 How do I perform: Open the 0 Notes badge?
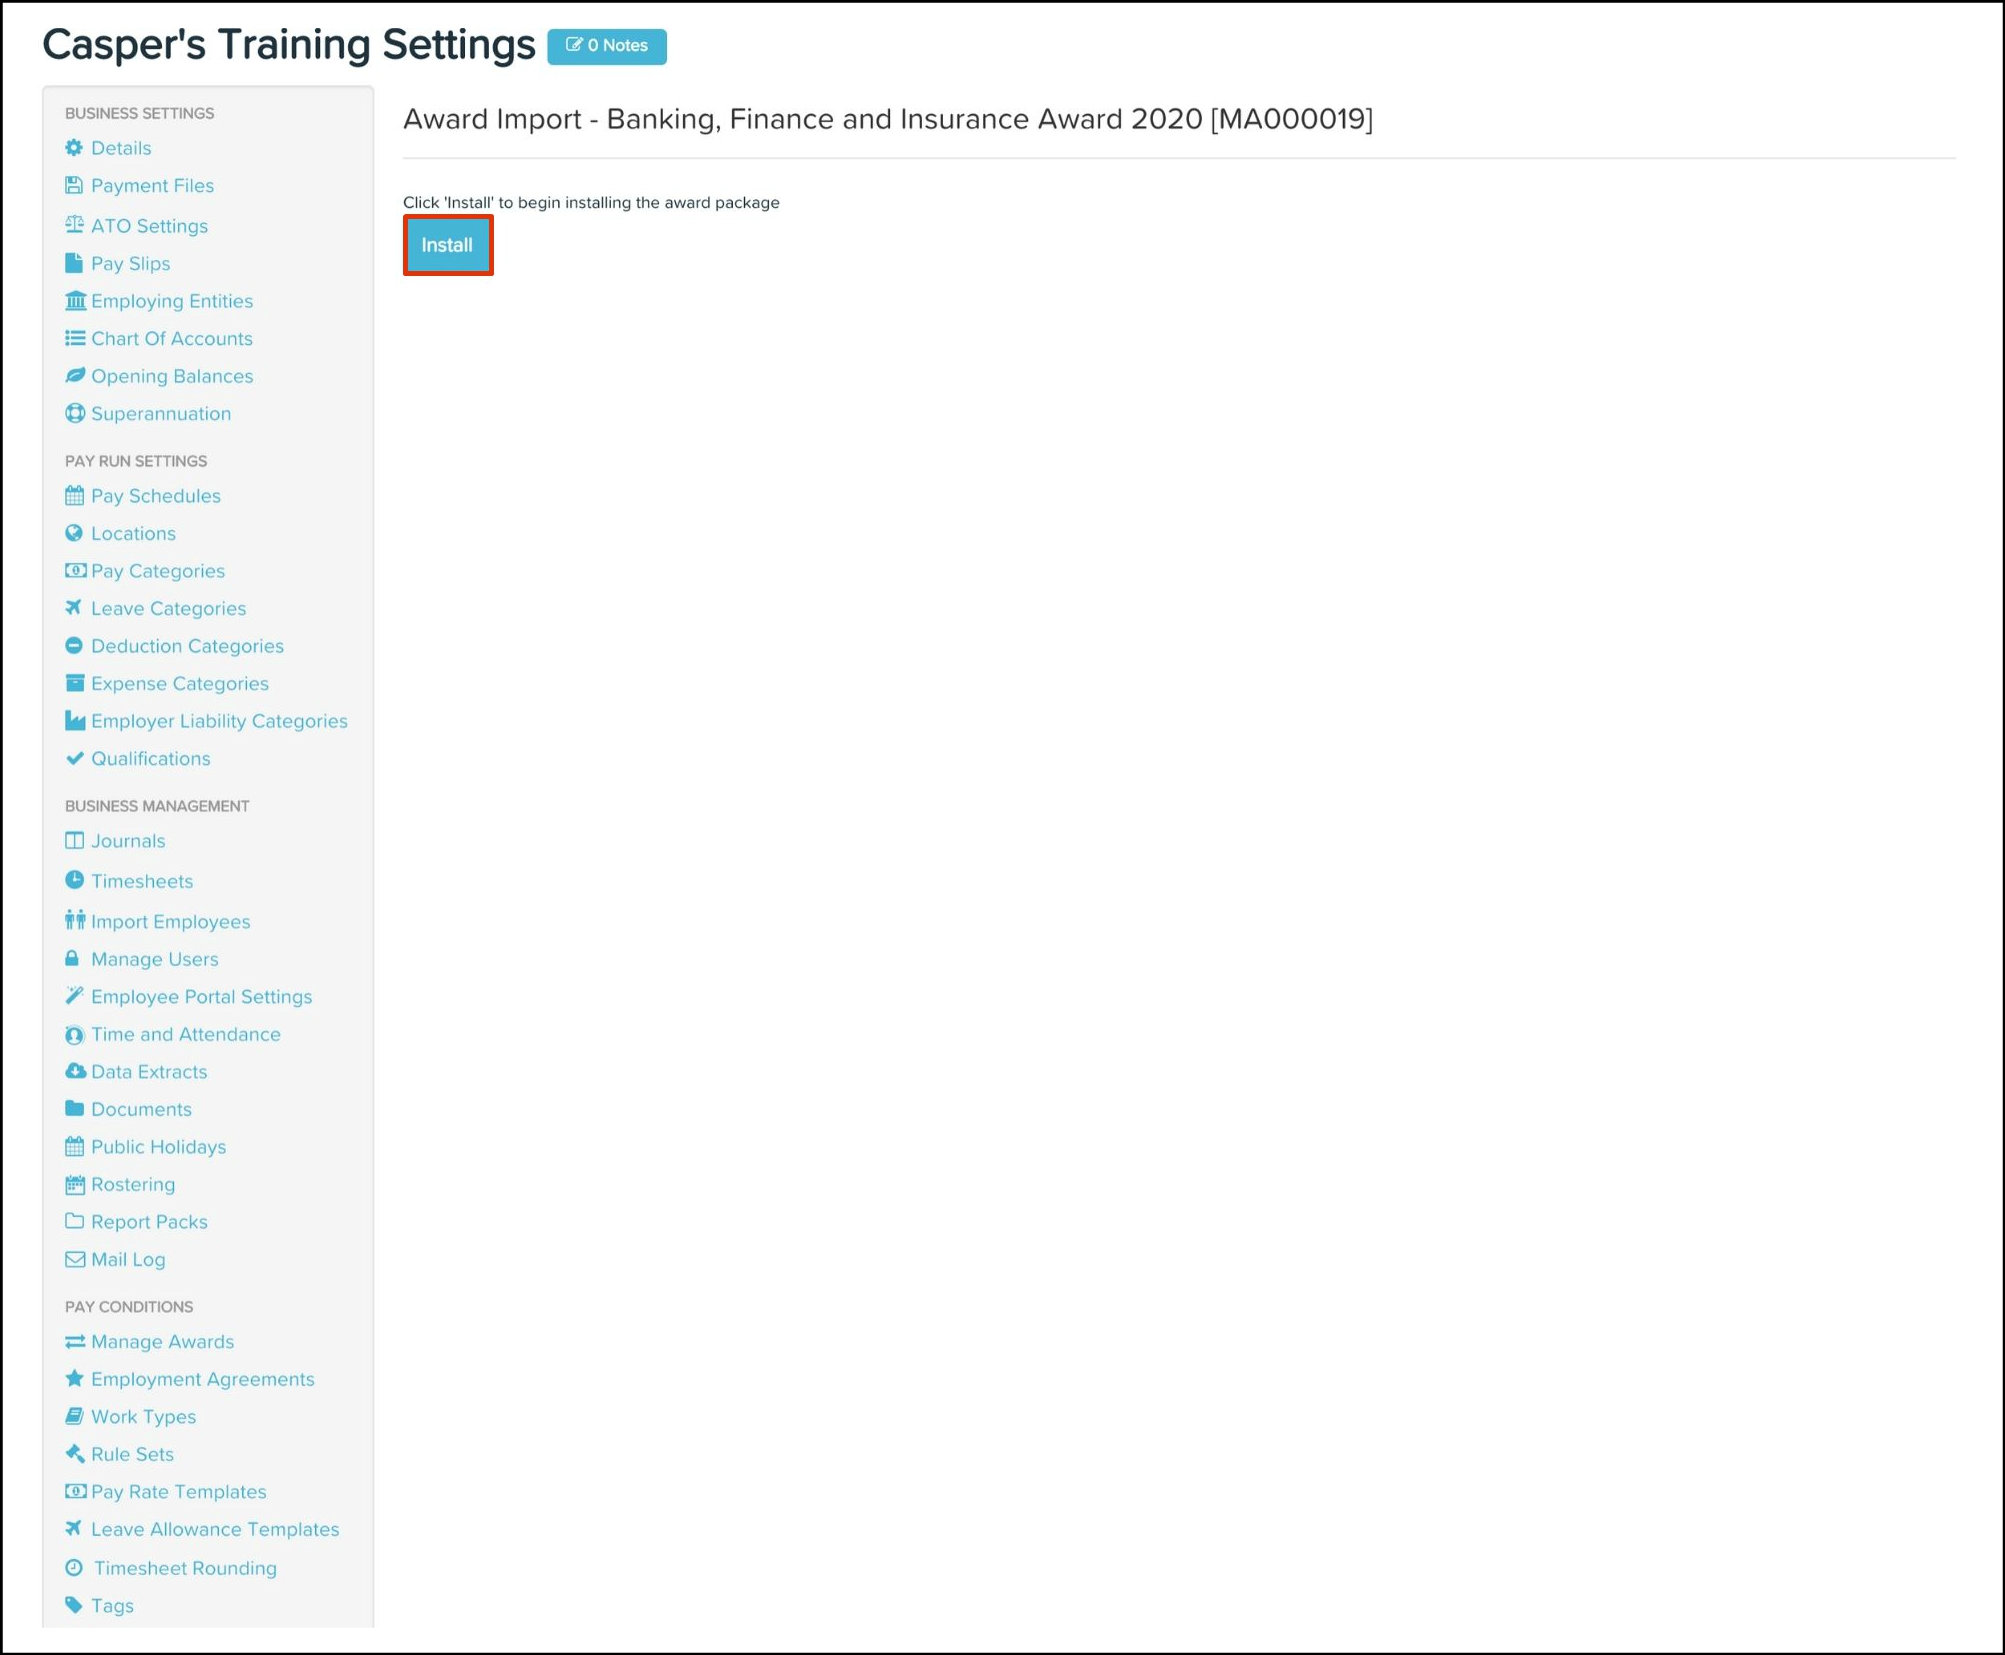(607, 46)
